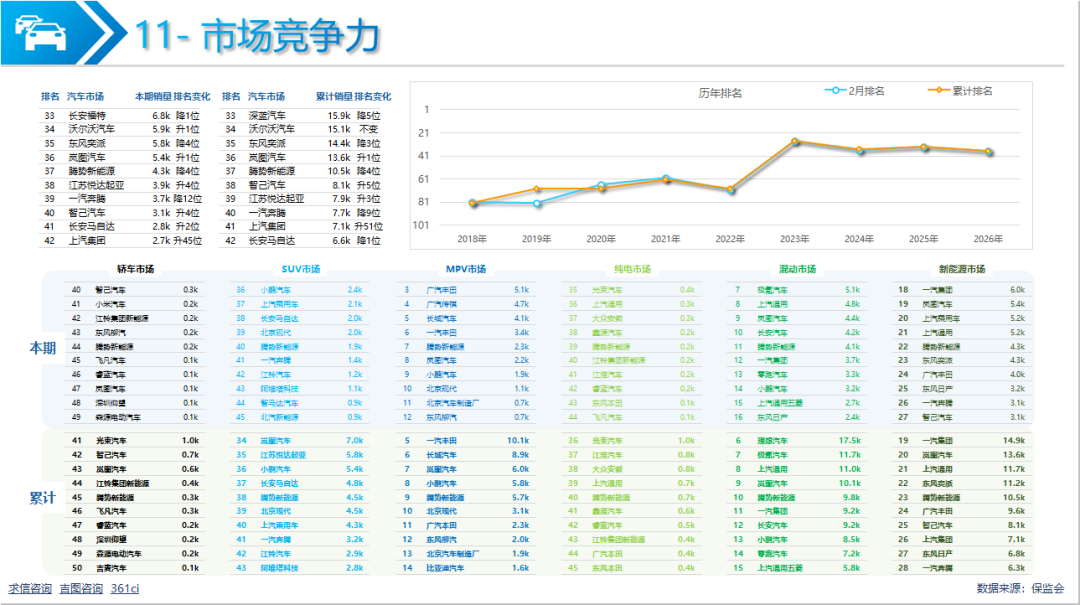Click the SUV市场 table heading
The image size is (1080, 605).
[300, 269]
